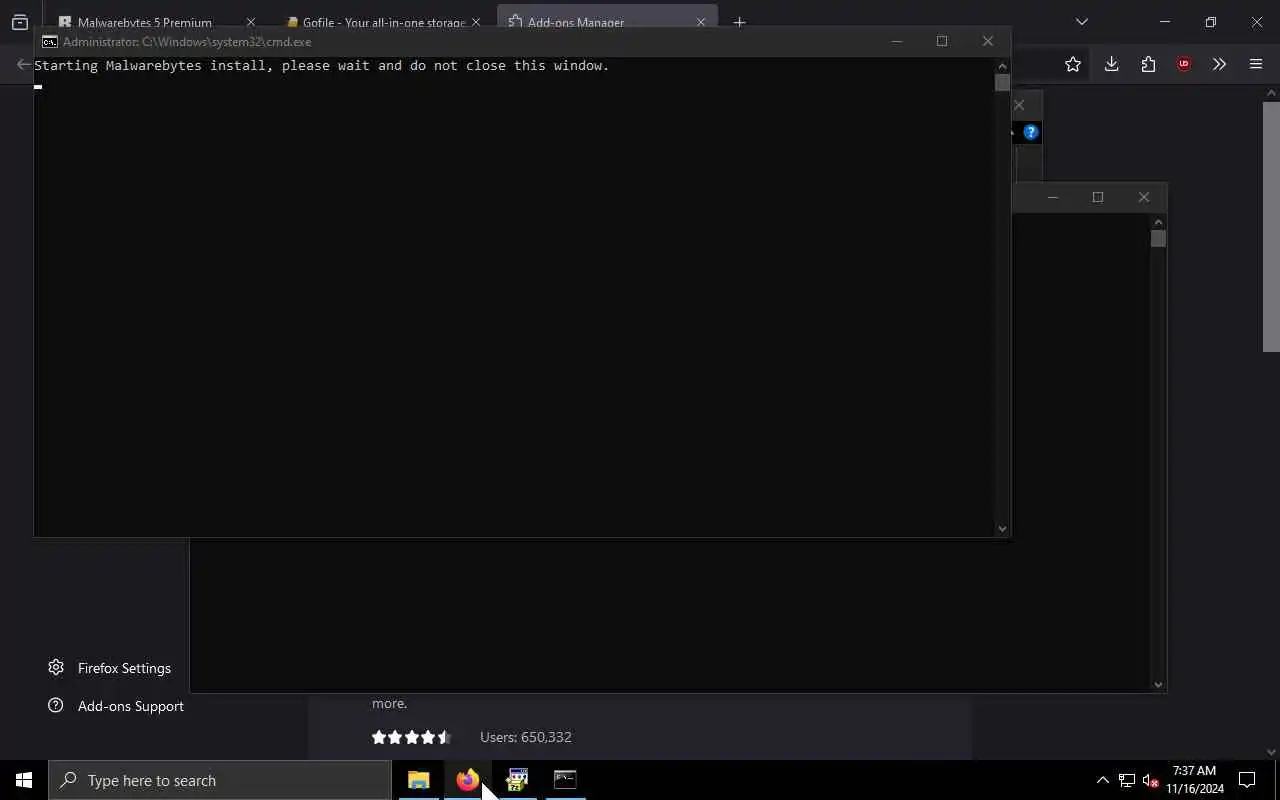This screenshot has width=1280, height=800.
Task: Switch to the Gofile storage tab
Action: click(375, 22)
